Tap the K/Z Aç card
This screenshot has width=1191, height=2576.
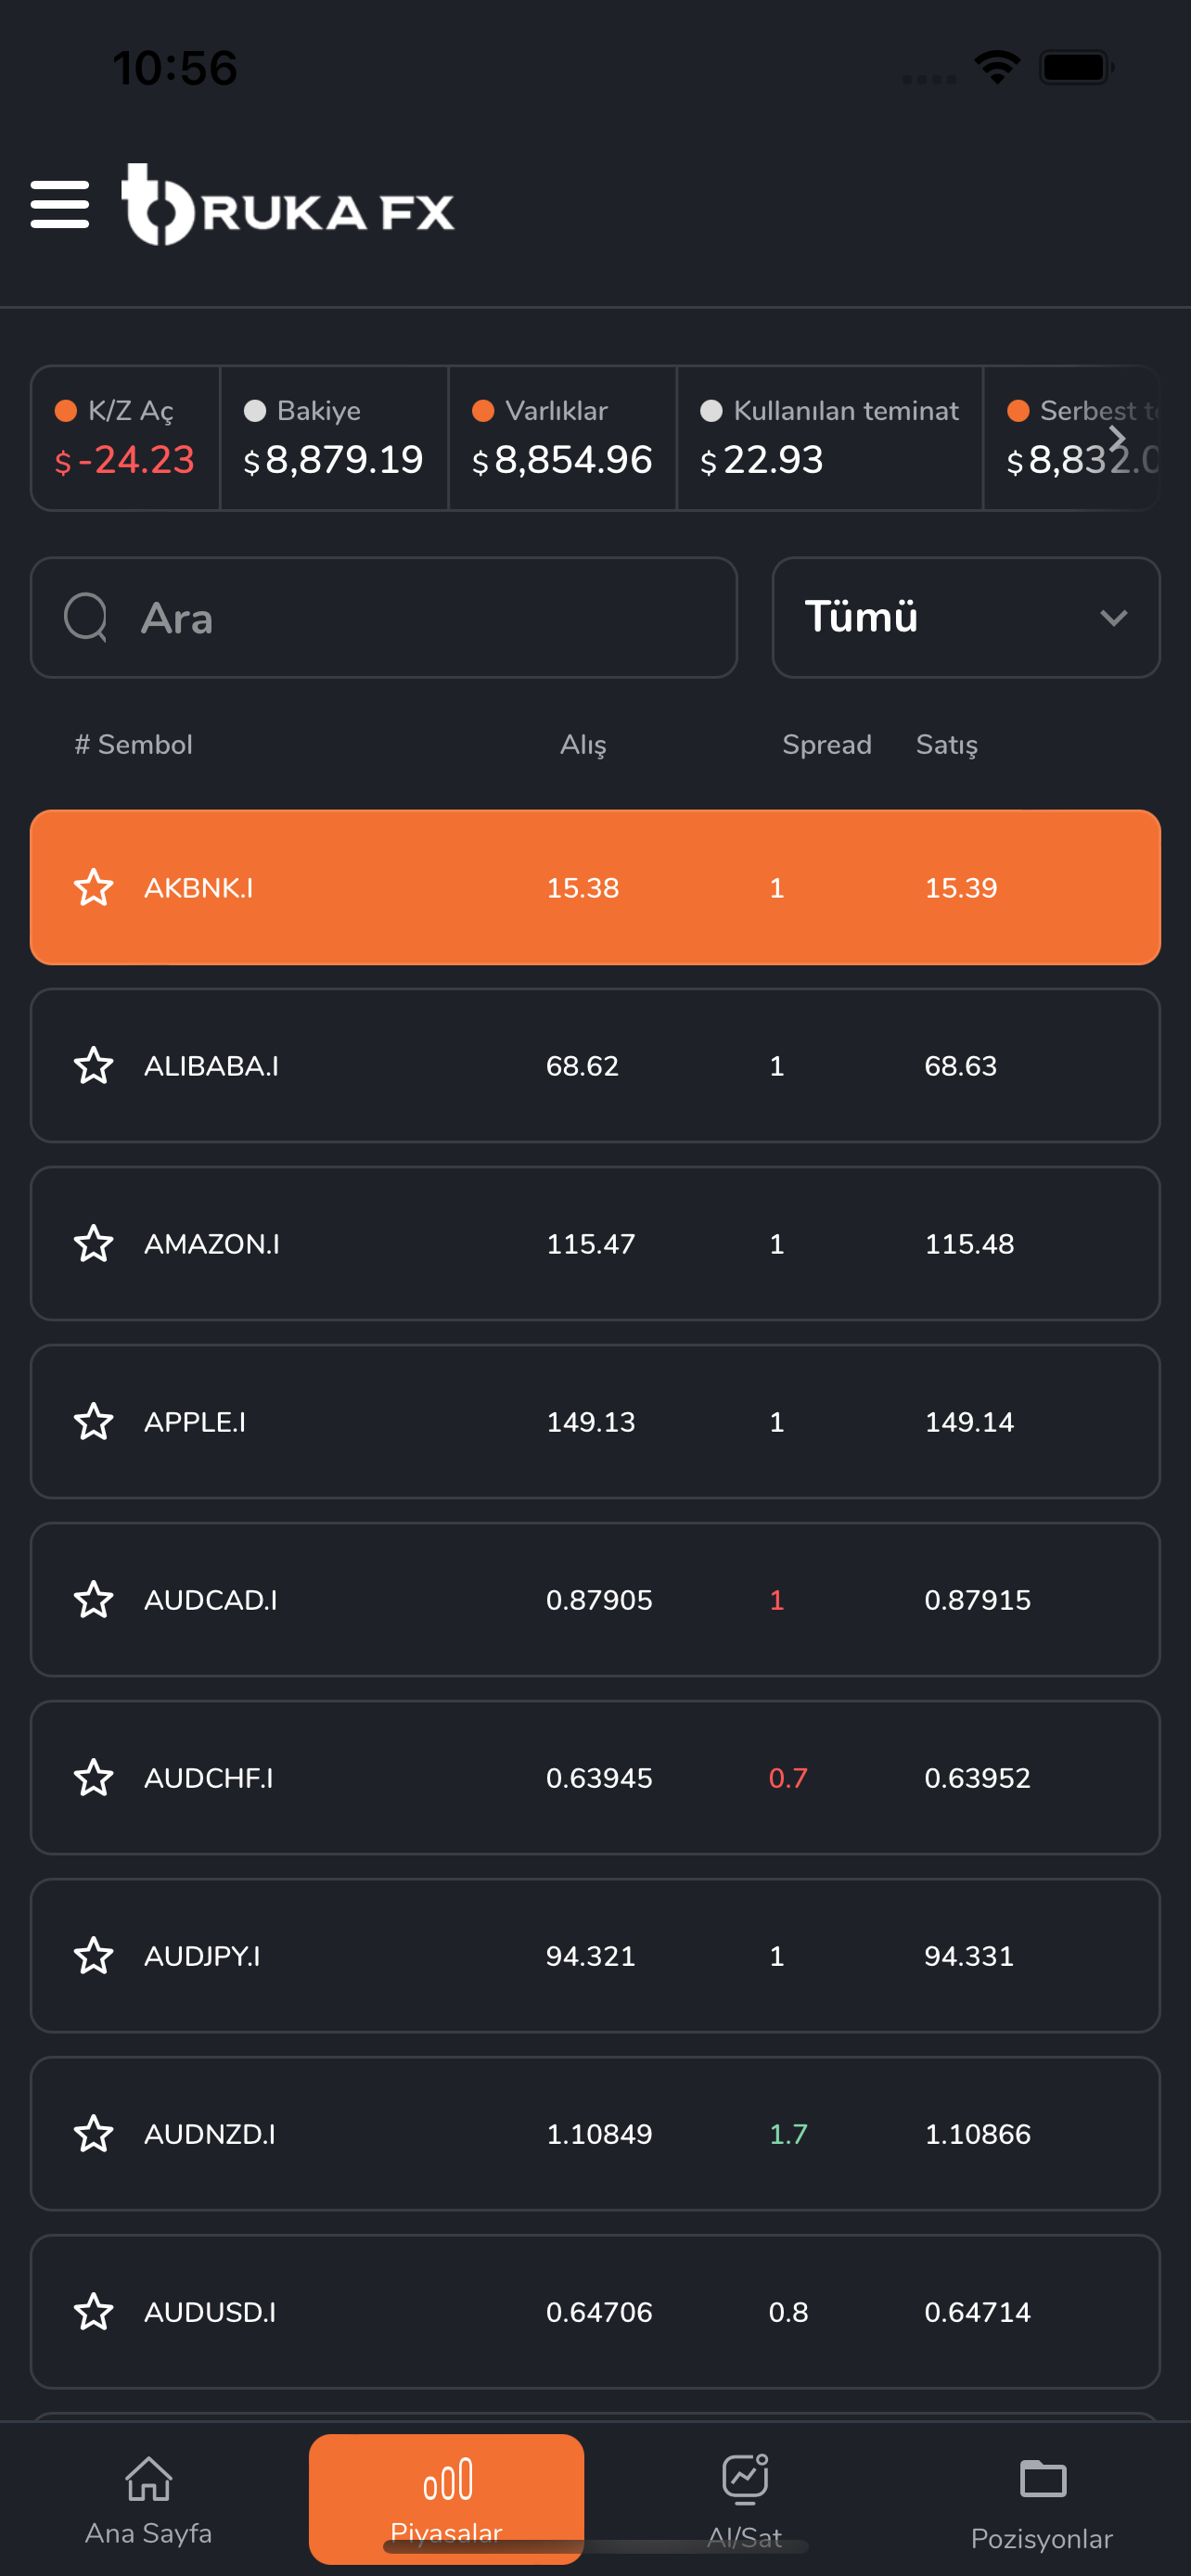125,438
